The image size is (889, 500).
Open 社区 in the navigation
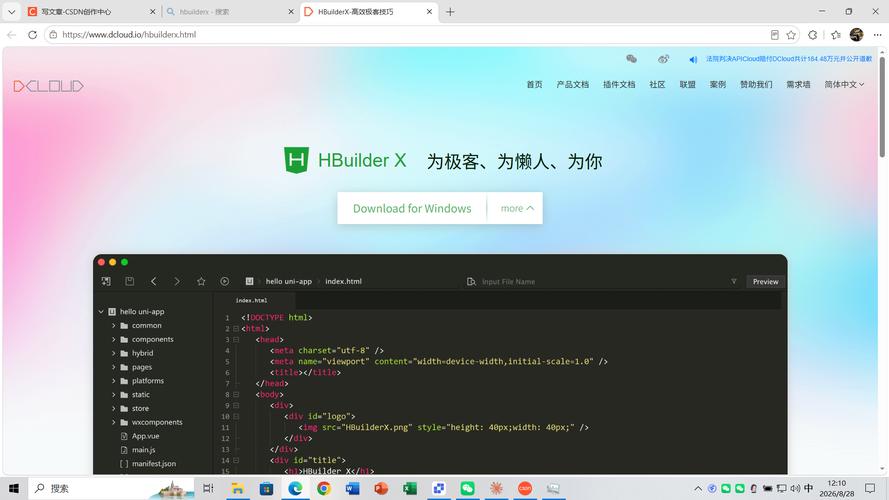[x=657, y=84]
